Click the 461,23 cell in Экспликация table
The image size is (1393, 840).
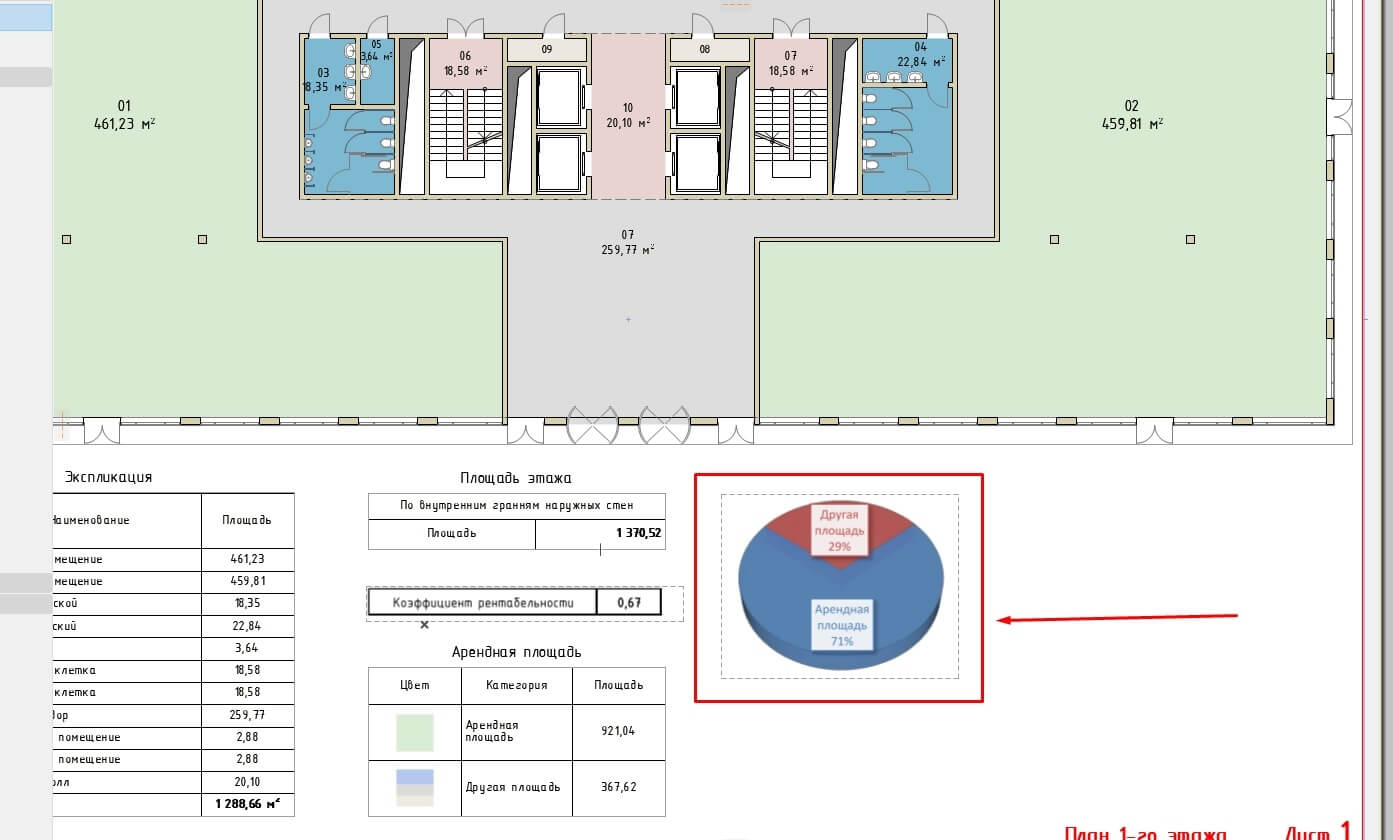pos(247,559)
